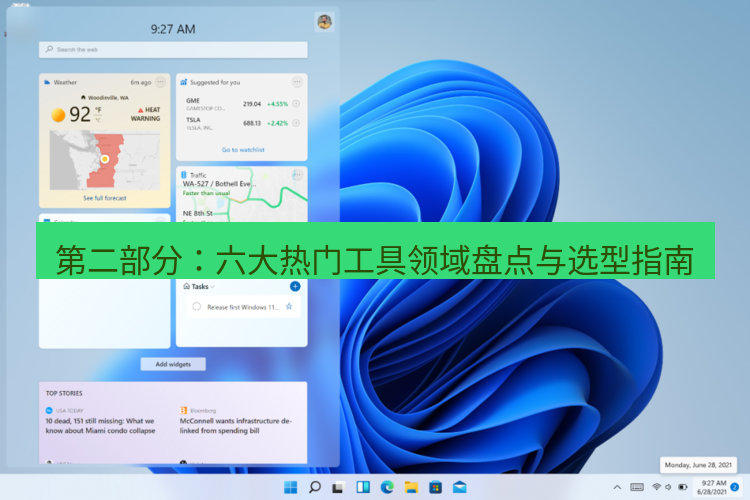Add TSLA to watchlist plus icon
Screen dimensions: 750x500
point(296,123)
